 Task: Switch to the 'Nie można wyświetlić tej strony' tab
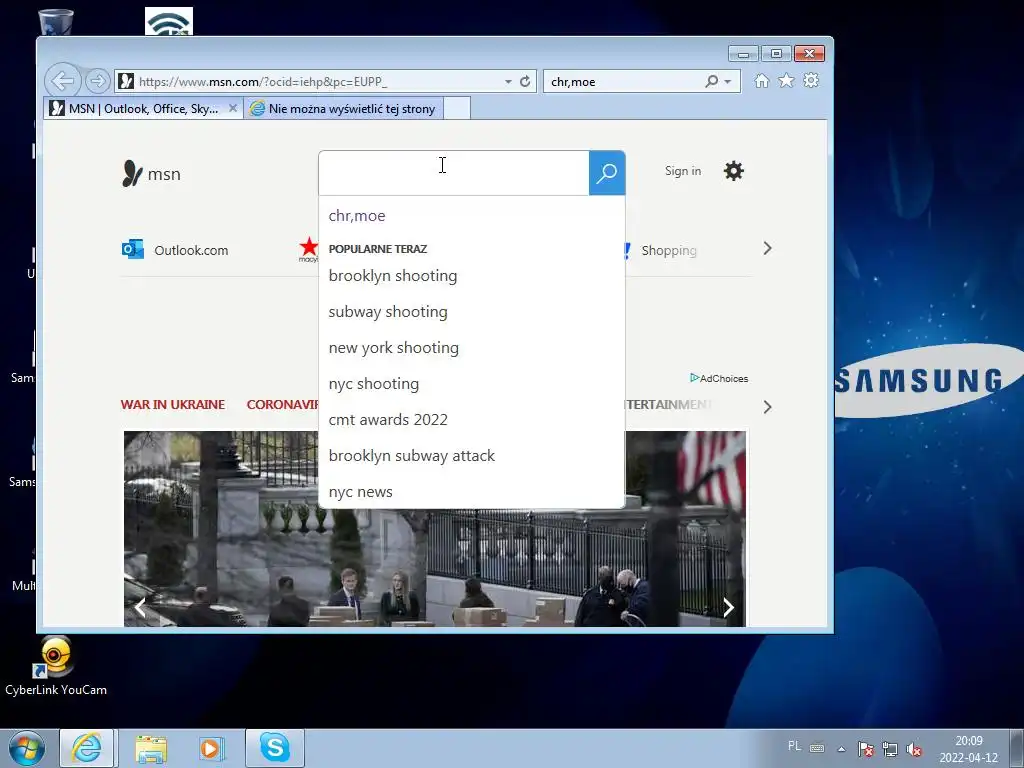[x=344, y=108]
